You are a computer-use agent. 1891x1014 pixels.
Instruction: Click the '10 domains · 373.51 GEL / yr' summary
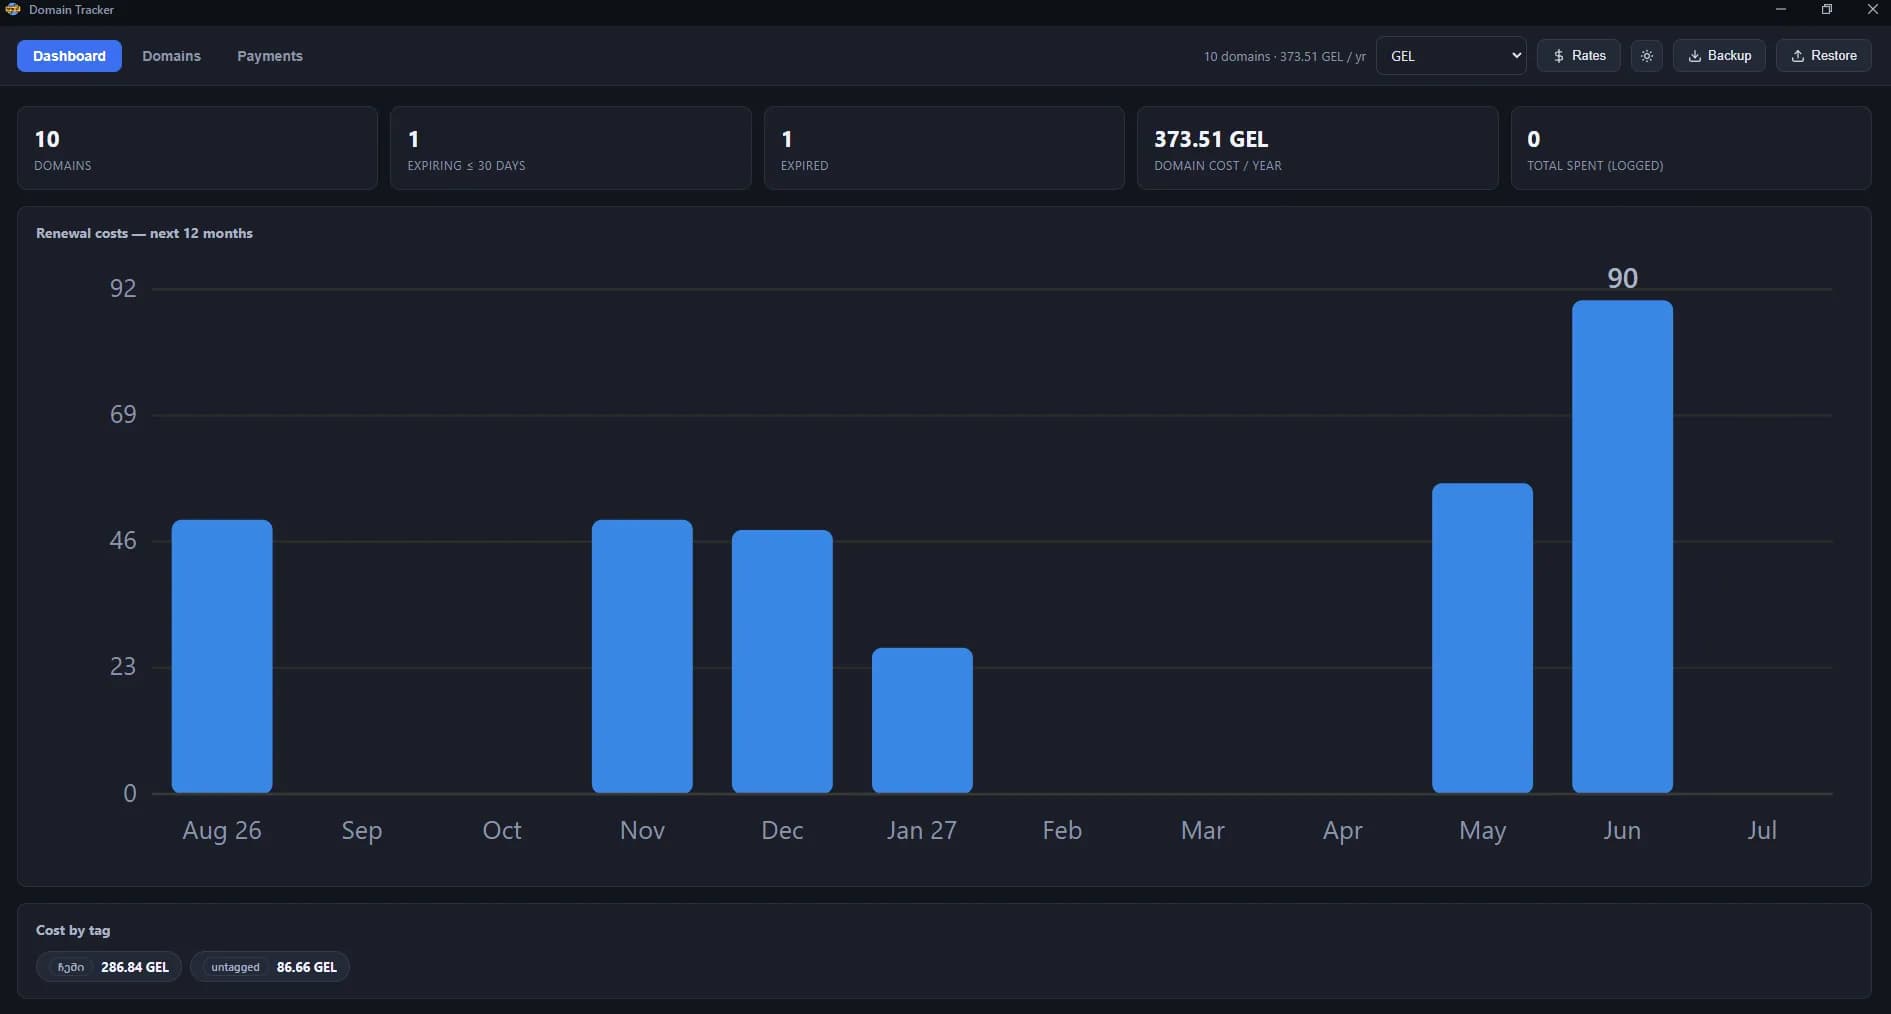click(x=1284, y=56)
